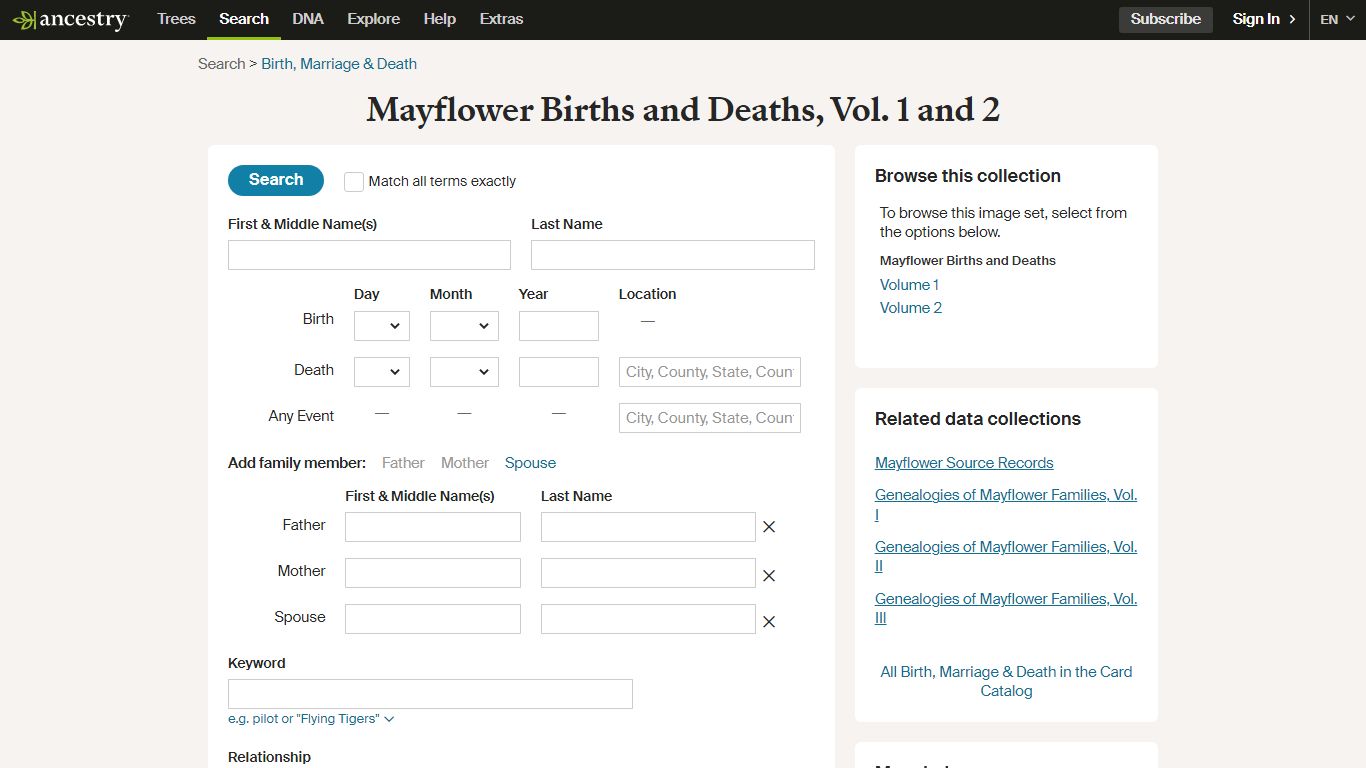1366x768 pixels.
Task: Focus the Death Location field
Action: [x=710, y=372]
